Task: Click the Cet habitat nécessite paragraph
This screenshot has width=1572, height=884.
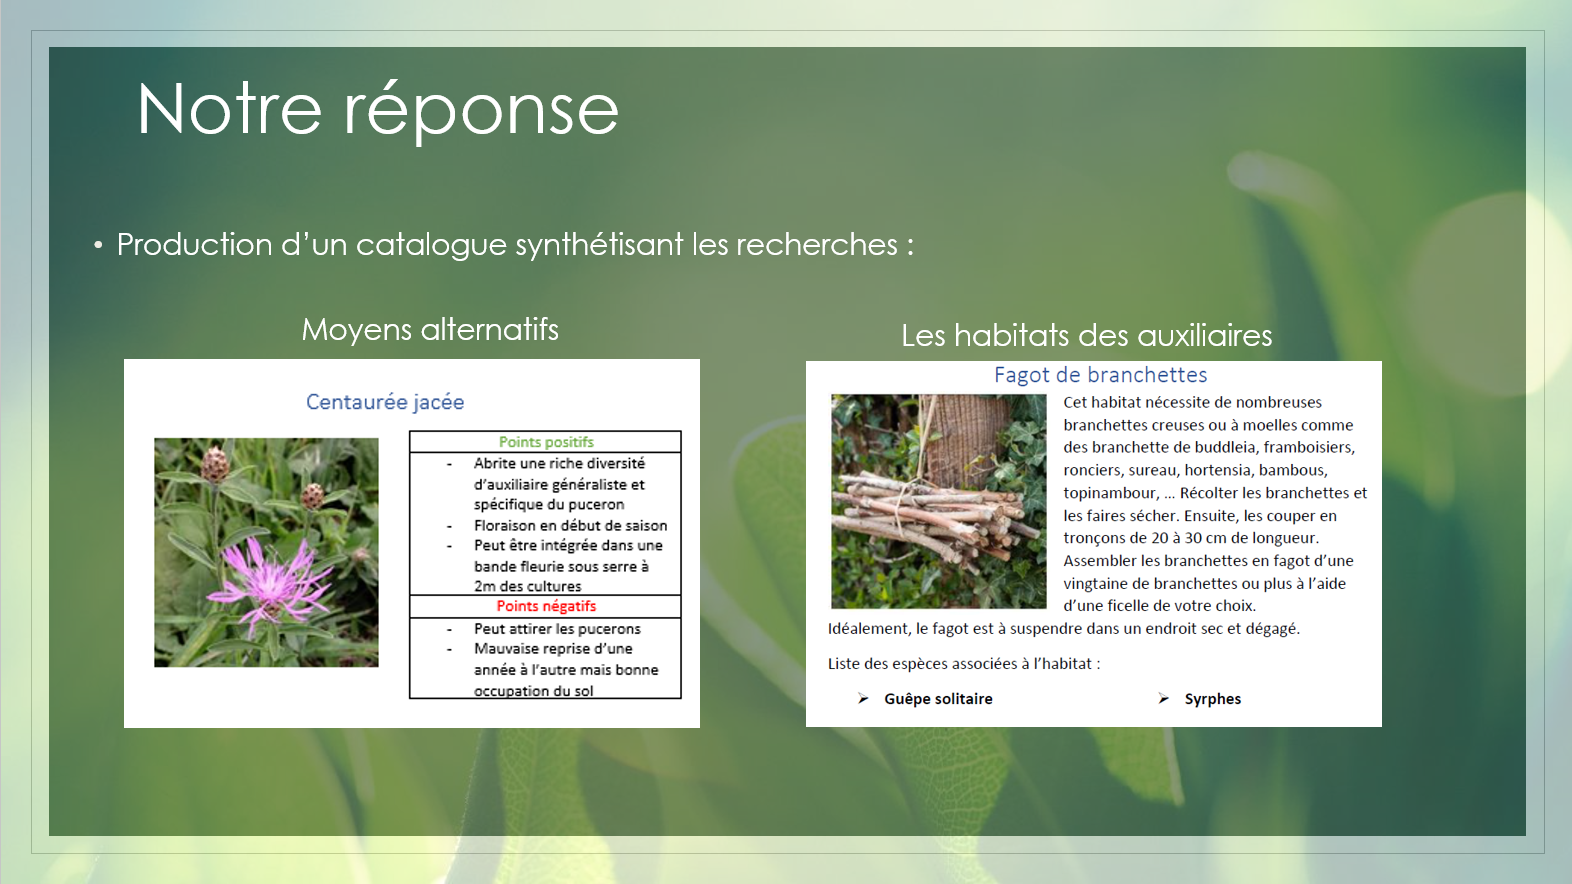Action: 1214,504
